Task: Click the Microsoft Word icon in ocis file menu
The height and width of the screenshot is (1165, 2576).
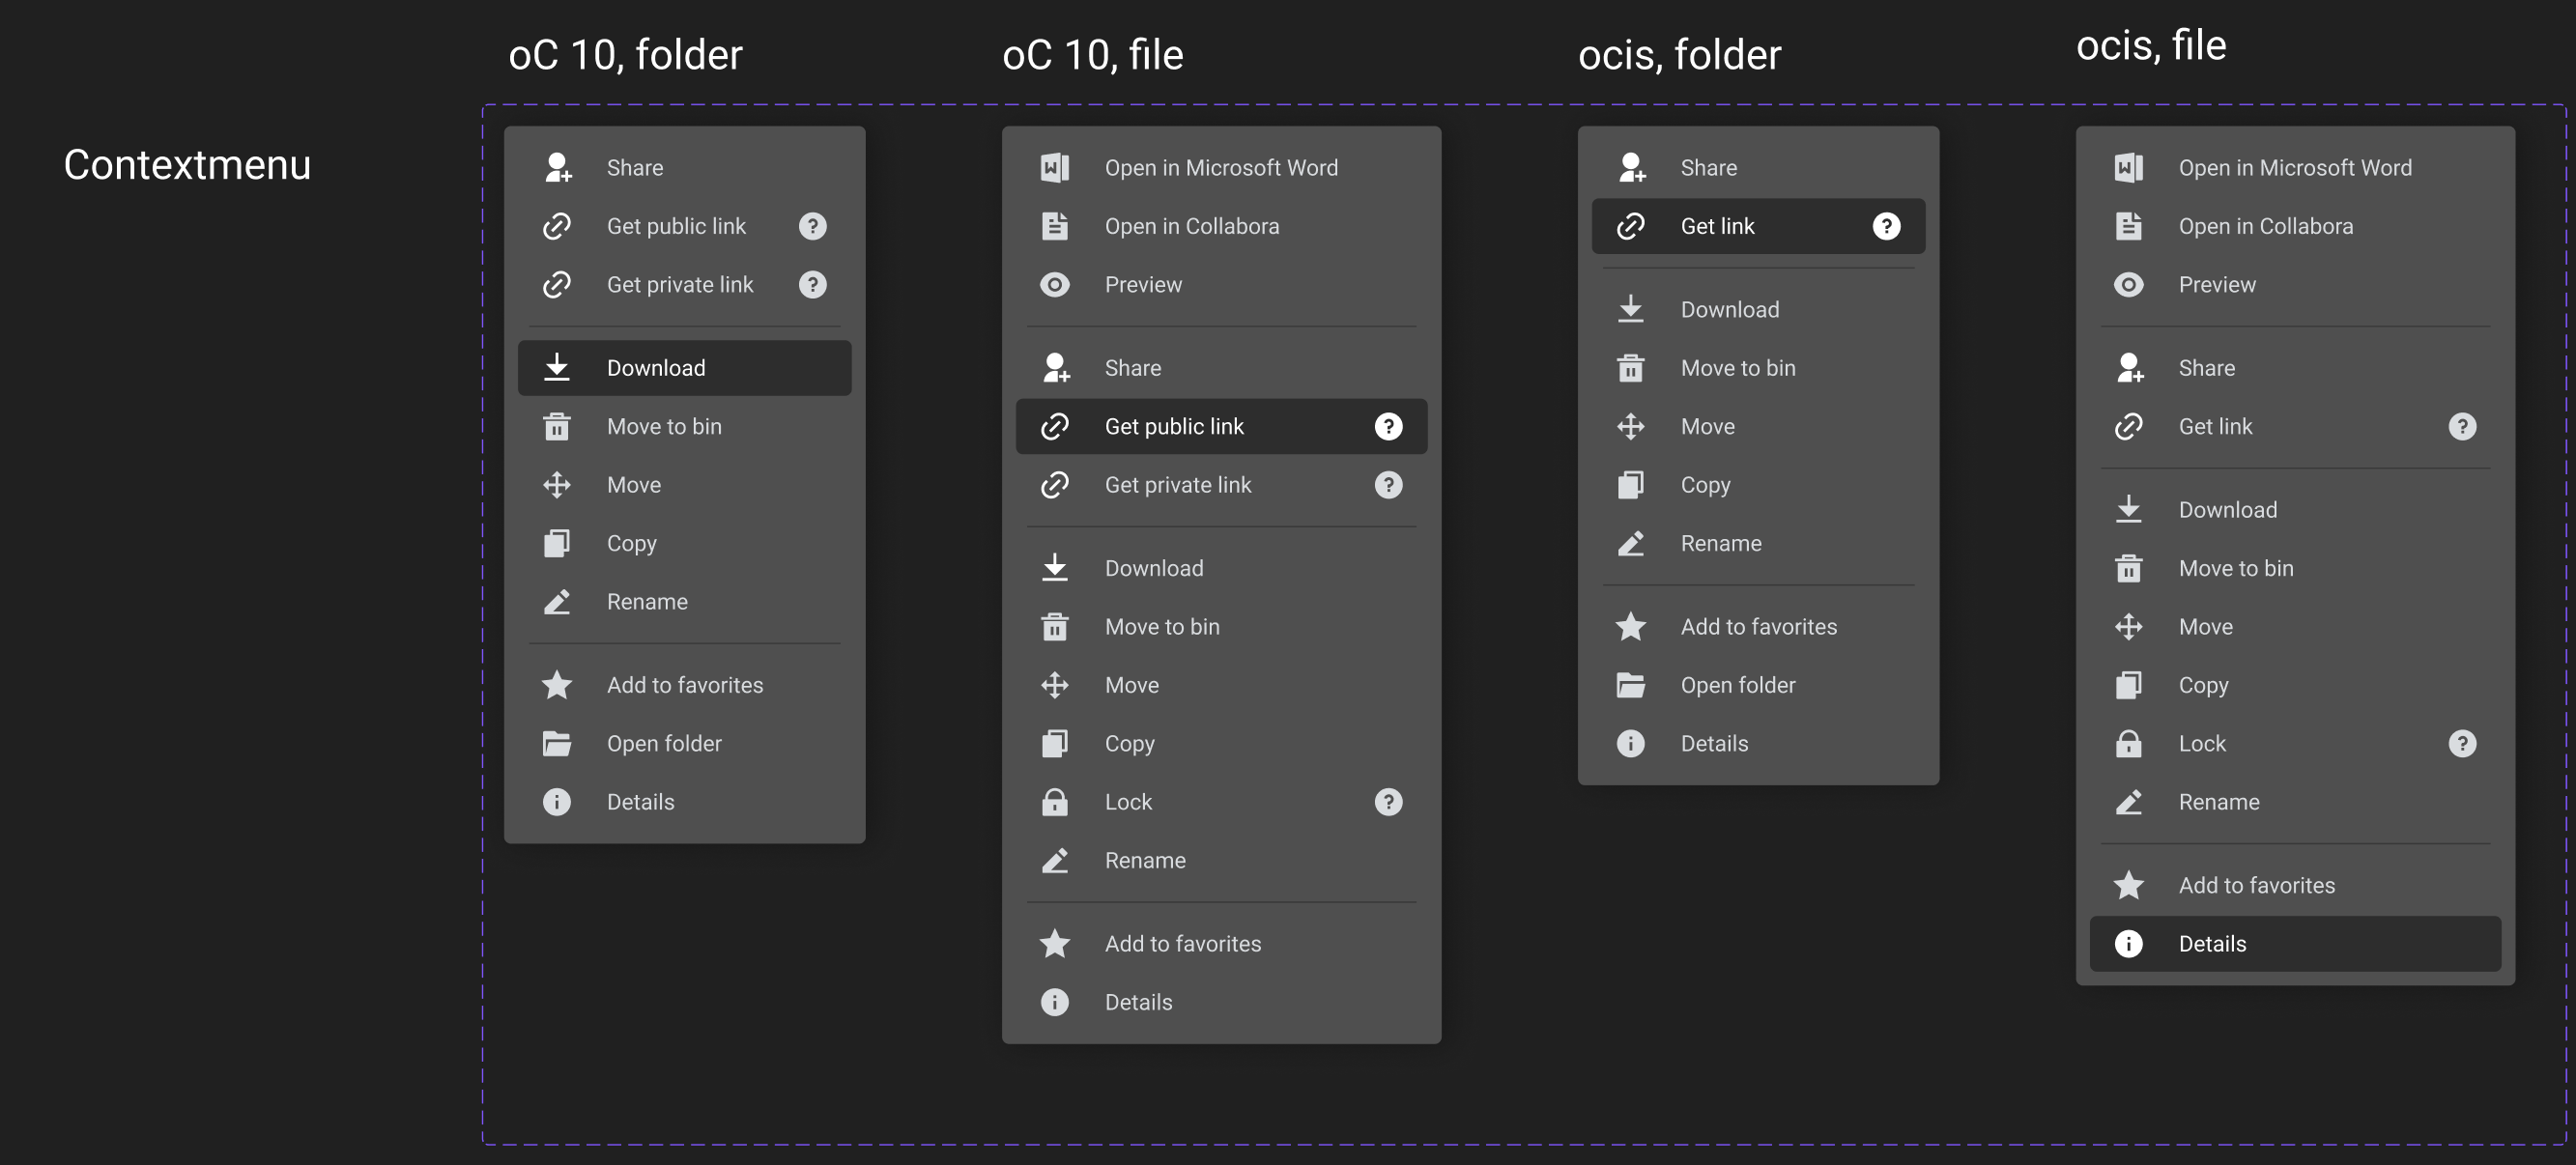Action: coord(2130,167)
